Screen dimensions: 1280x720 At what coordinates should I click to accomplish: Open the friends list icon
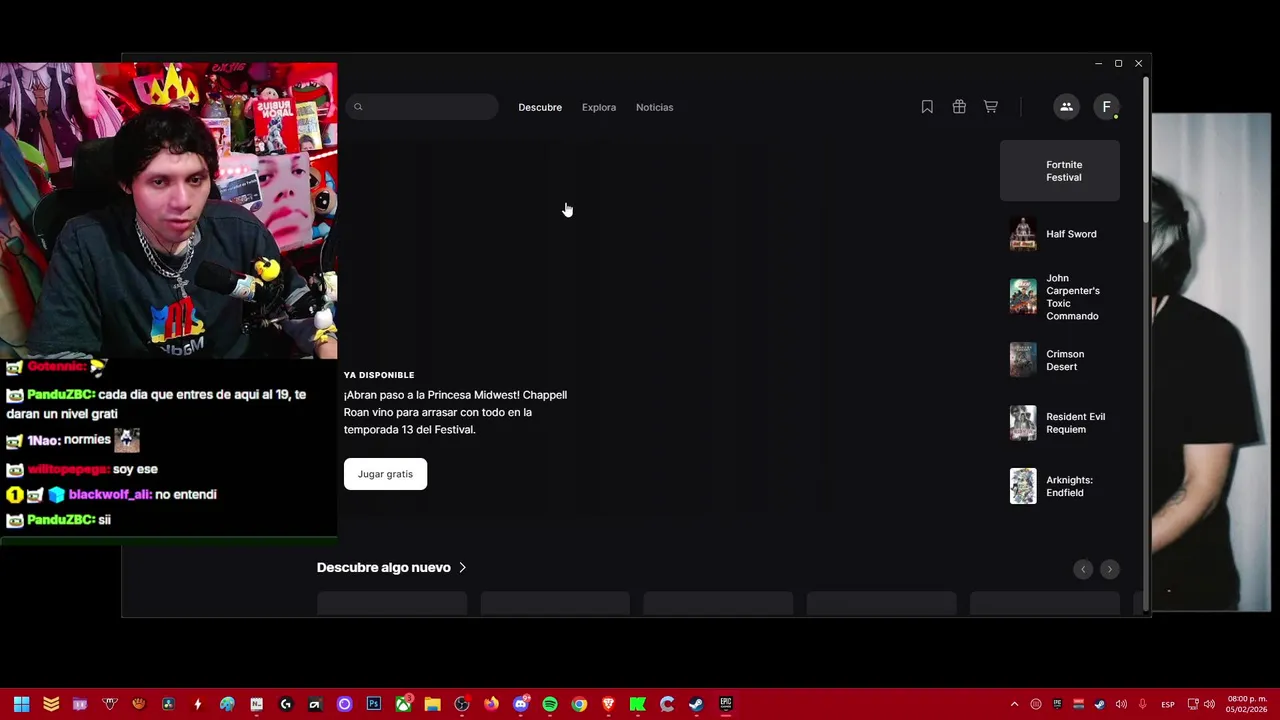click(x=1066, y=107)
